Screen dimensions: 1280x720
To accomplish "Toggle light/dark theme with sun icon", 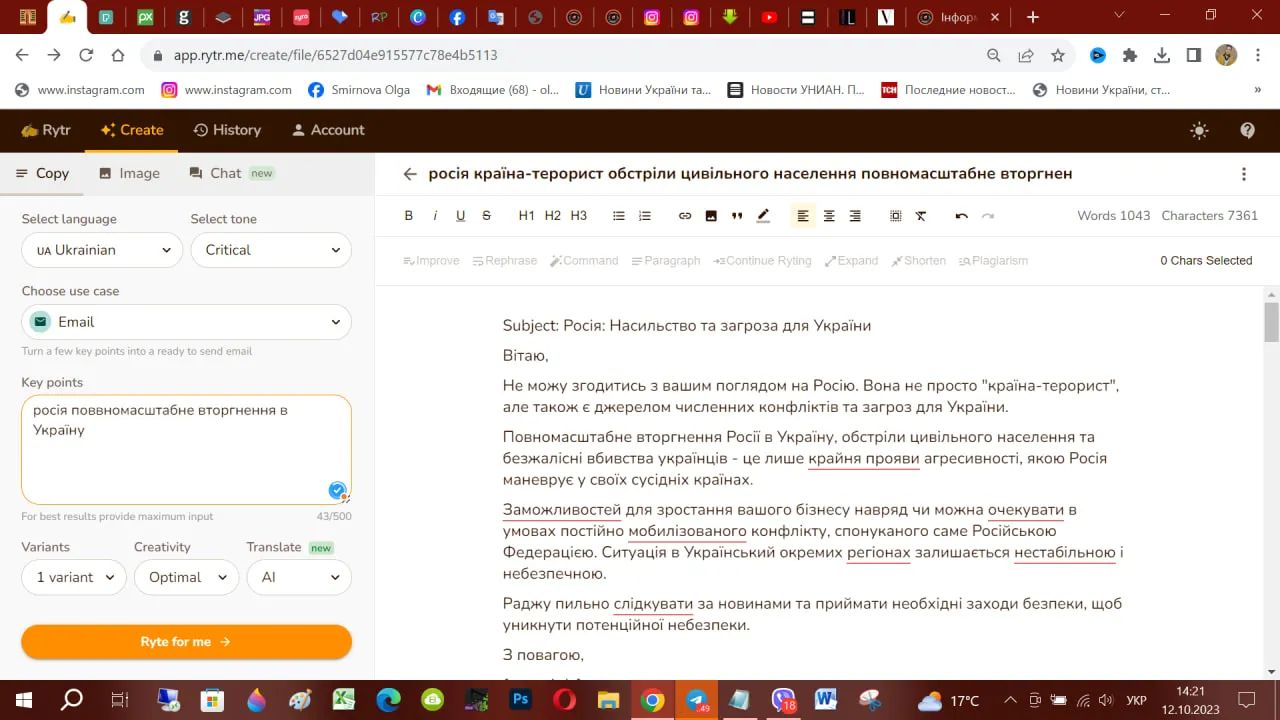I will click(x=1199, y=130).
